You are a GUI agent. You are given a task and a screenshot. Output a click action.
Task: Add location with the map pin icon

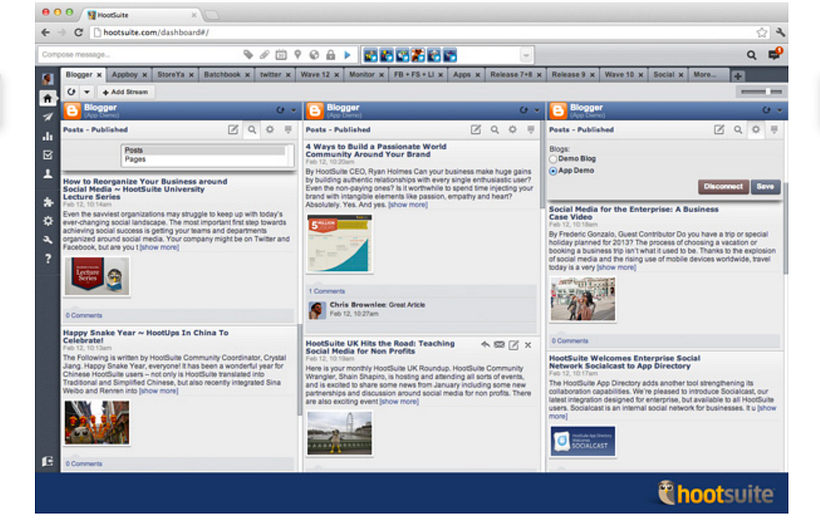[298, 54]
